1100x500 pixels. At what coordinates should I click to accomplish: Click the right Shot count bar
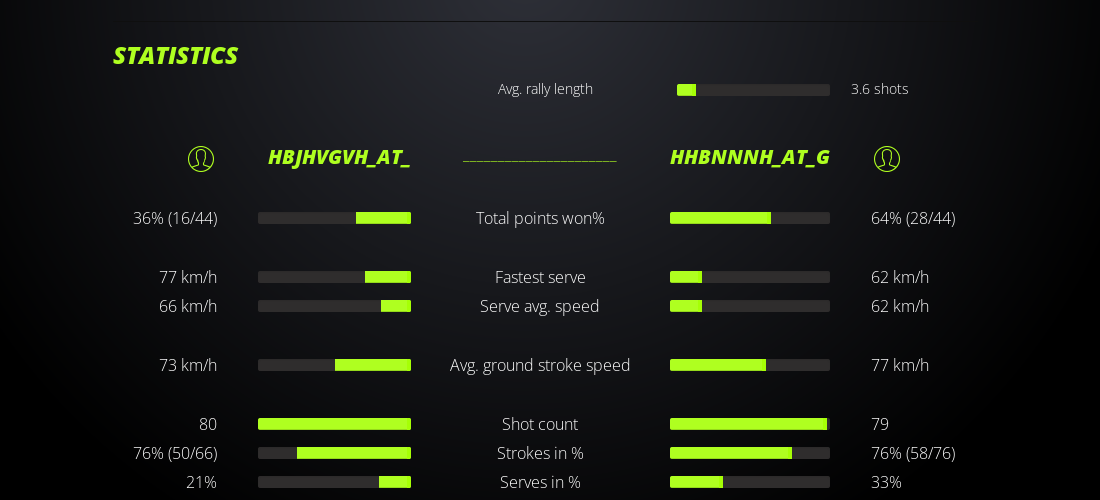(750, 424)
